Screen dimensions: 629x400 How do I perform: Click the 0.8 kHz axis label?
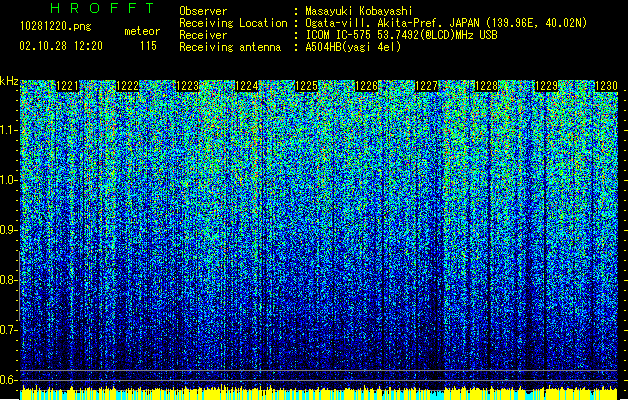(9, 280)
